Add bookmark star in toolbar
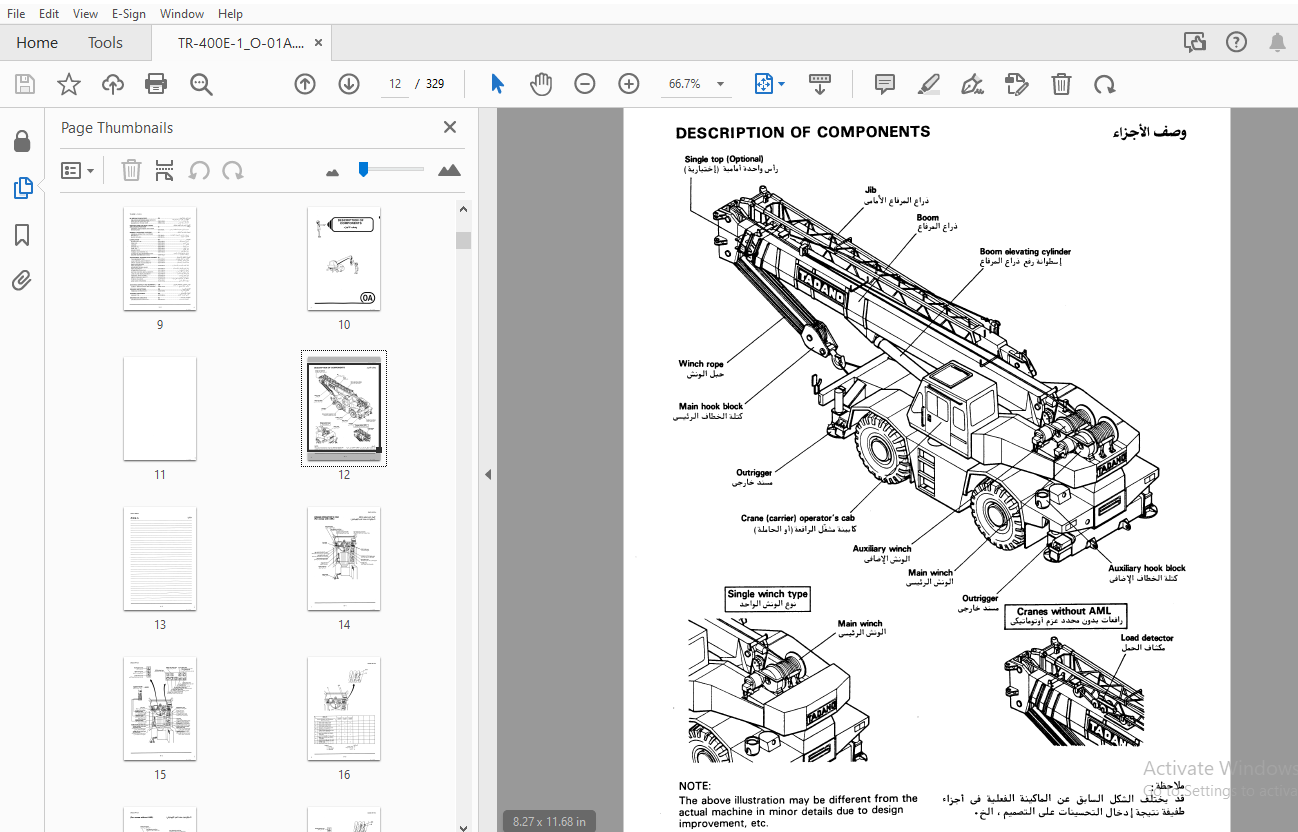The height and width of the screenshot is (832, 1298). pyautogui.click(x=68, y=84)
